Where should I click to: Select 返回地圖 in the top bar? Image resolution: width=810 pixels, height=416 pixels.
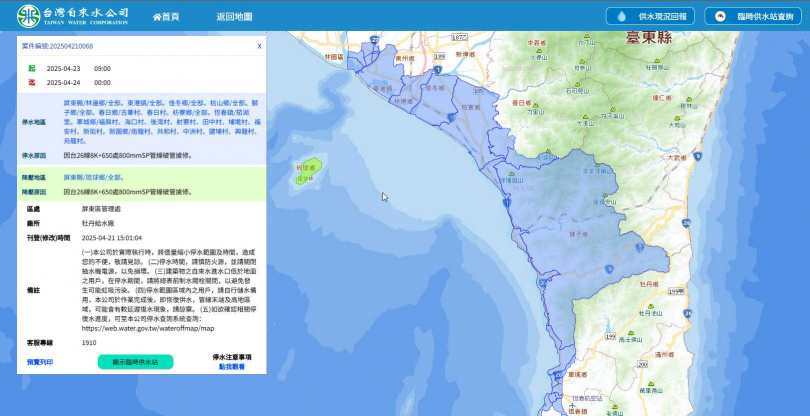234,17
